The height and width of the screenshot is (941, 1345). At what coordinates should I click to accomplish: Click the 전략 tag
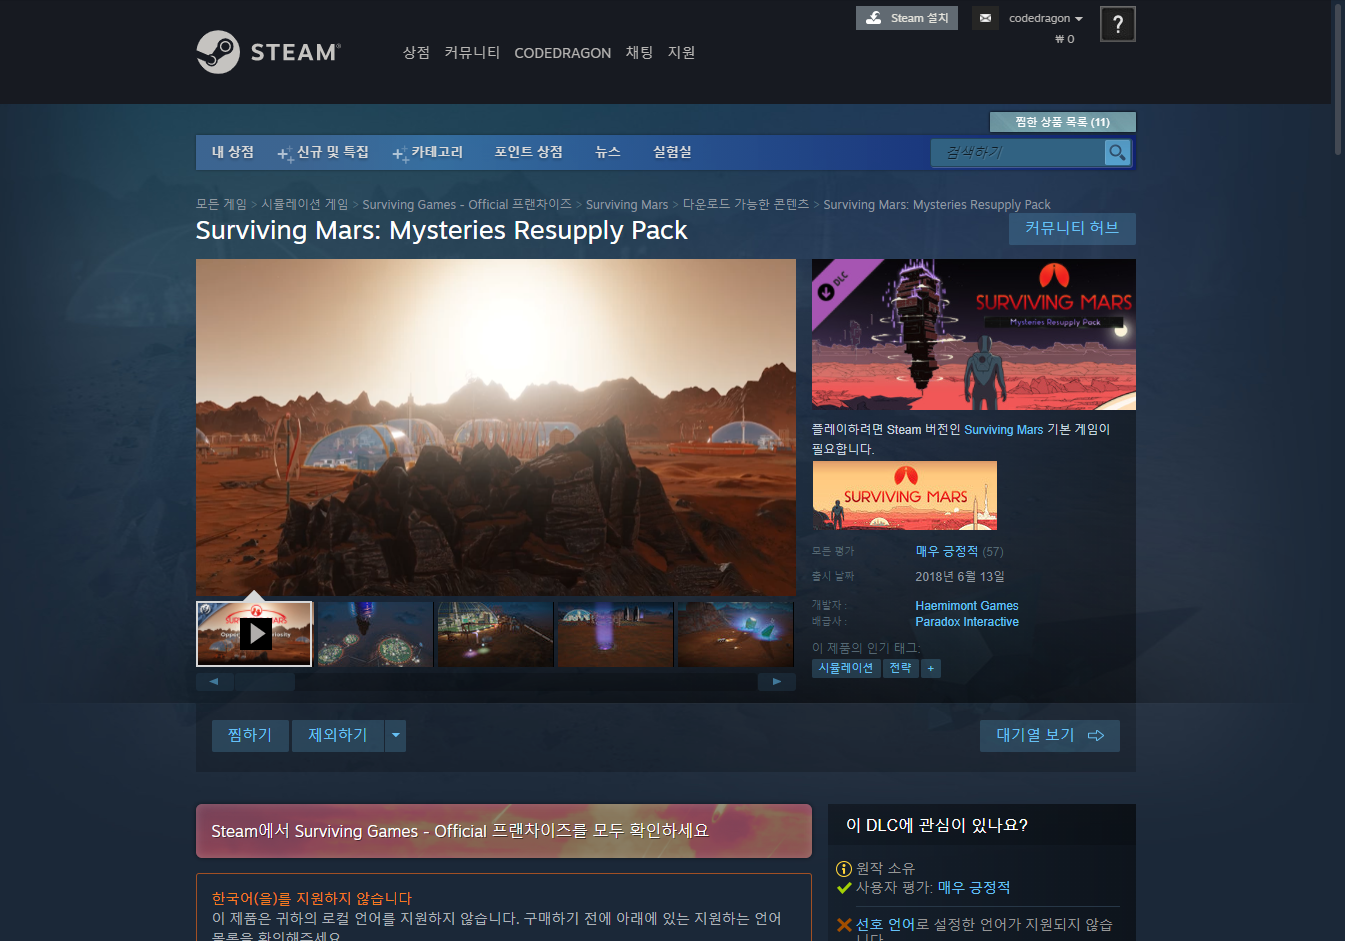point(901,668)
